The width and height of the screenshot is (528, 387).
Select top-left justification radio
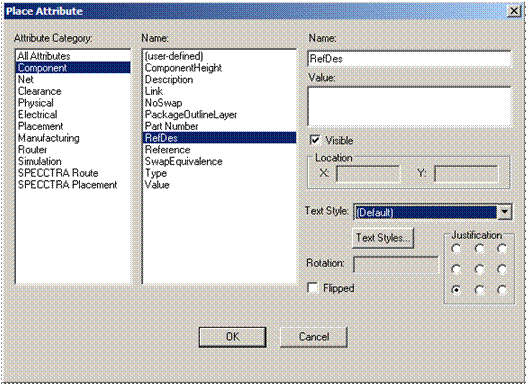[456, 249]
